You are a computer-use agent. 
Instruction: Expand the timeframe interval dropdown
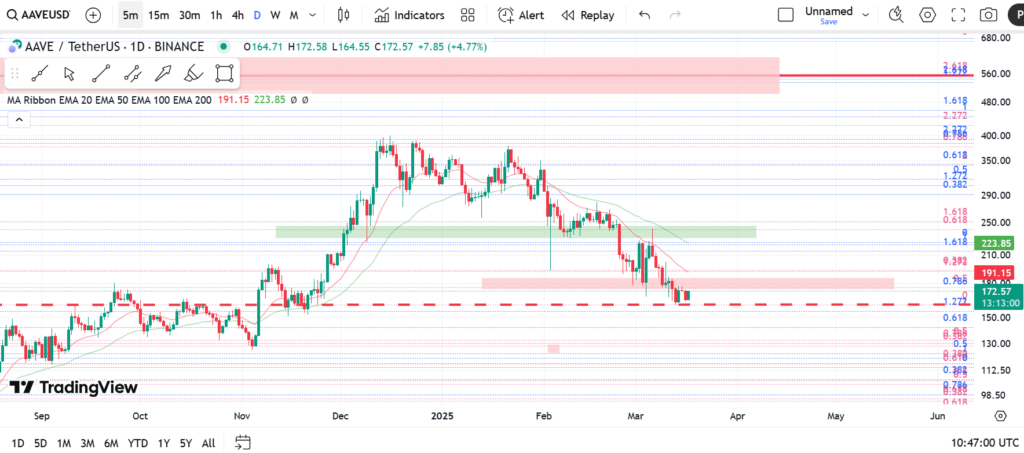[315, 15]
